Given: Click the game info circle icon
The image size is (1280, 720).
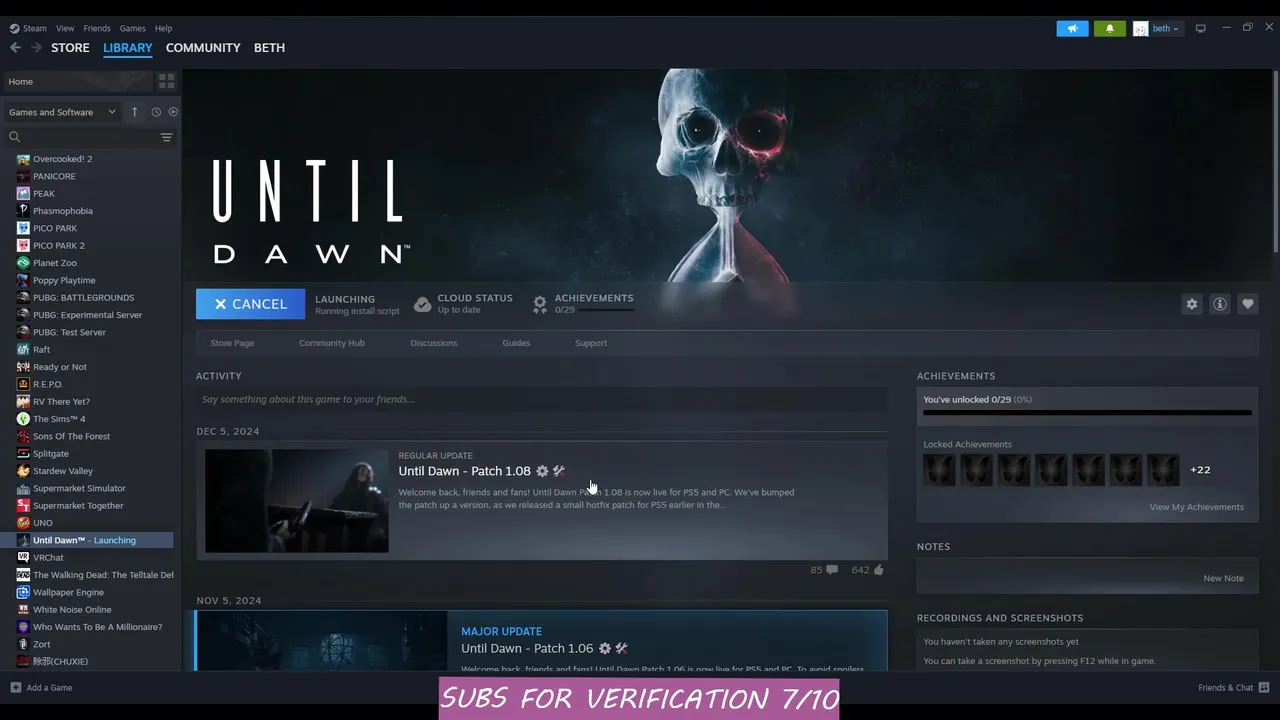Looking at the screenshot, I should click(x=1220, y=304).
